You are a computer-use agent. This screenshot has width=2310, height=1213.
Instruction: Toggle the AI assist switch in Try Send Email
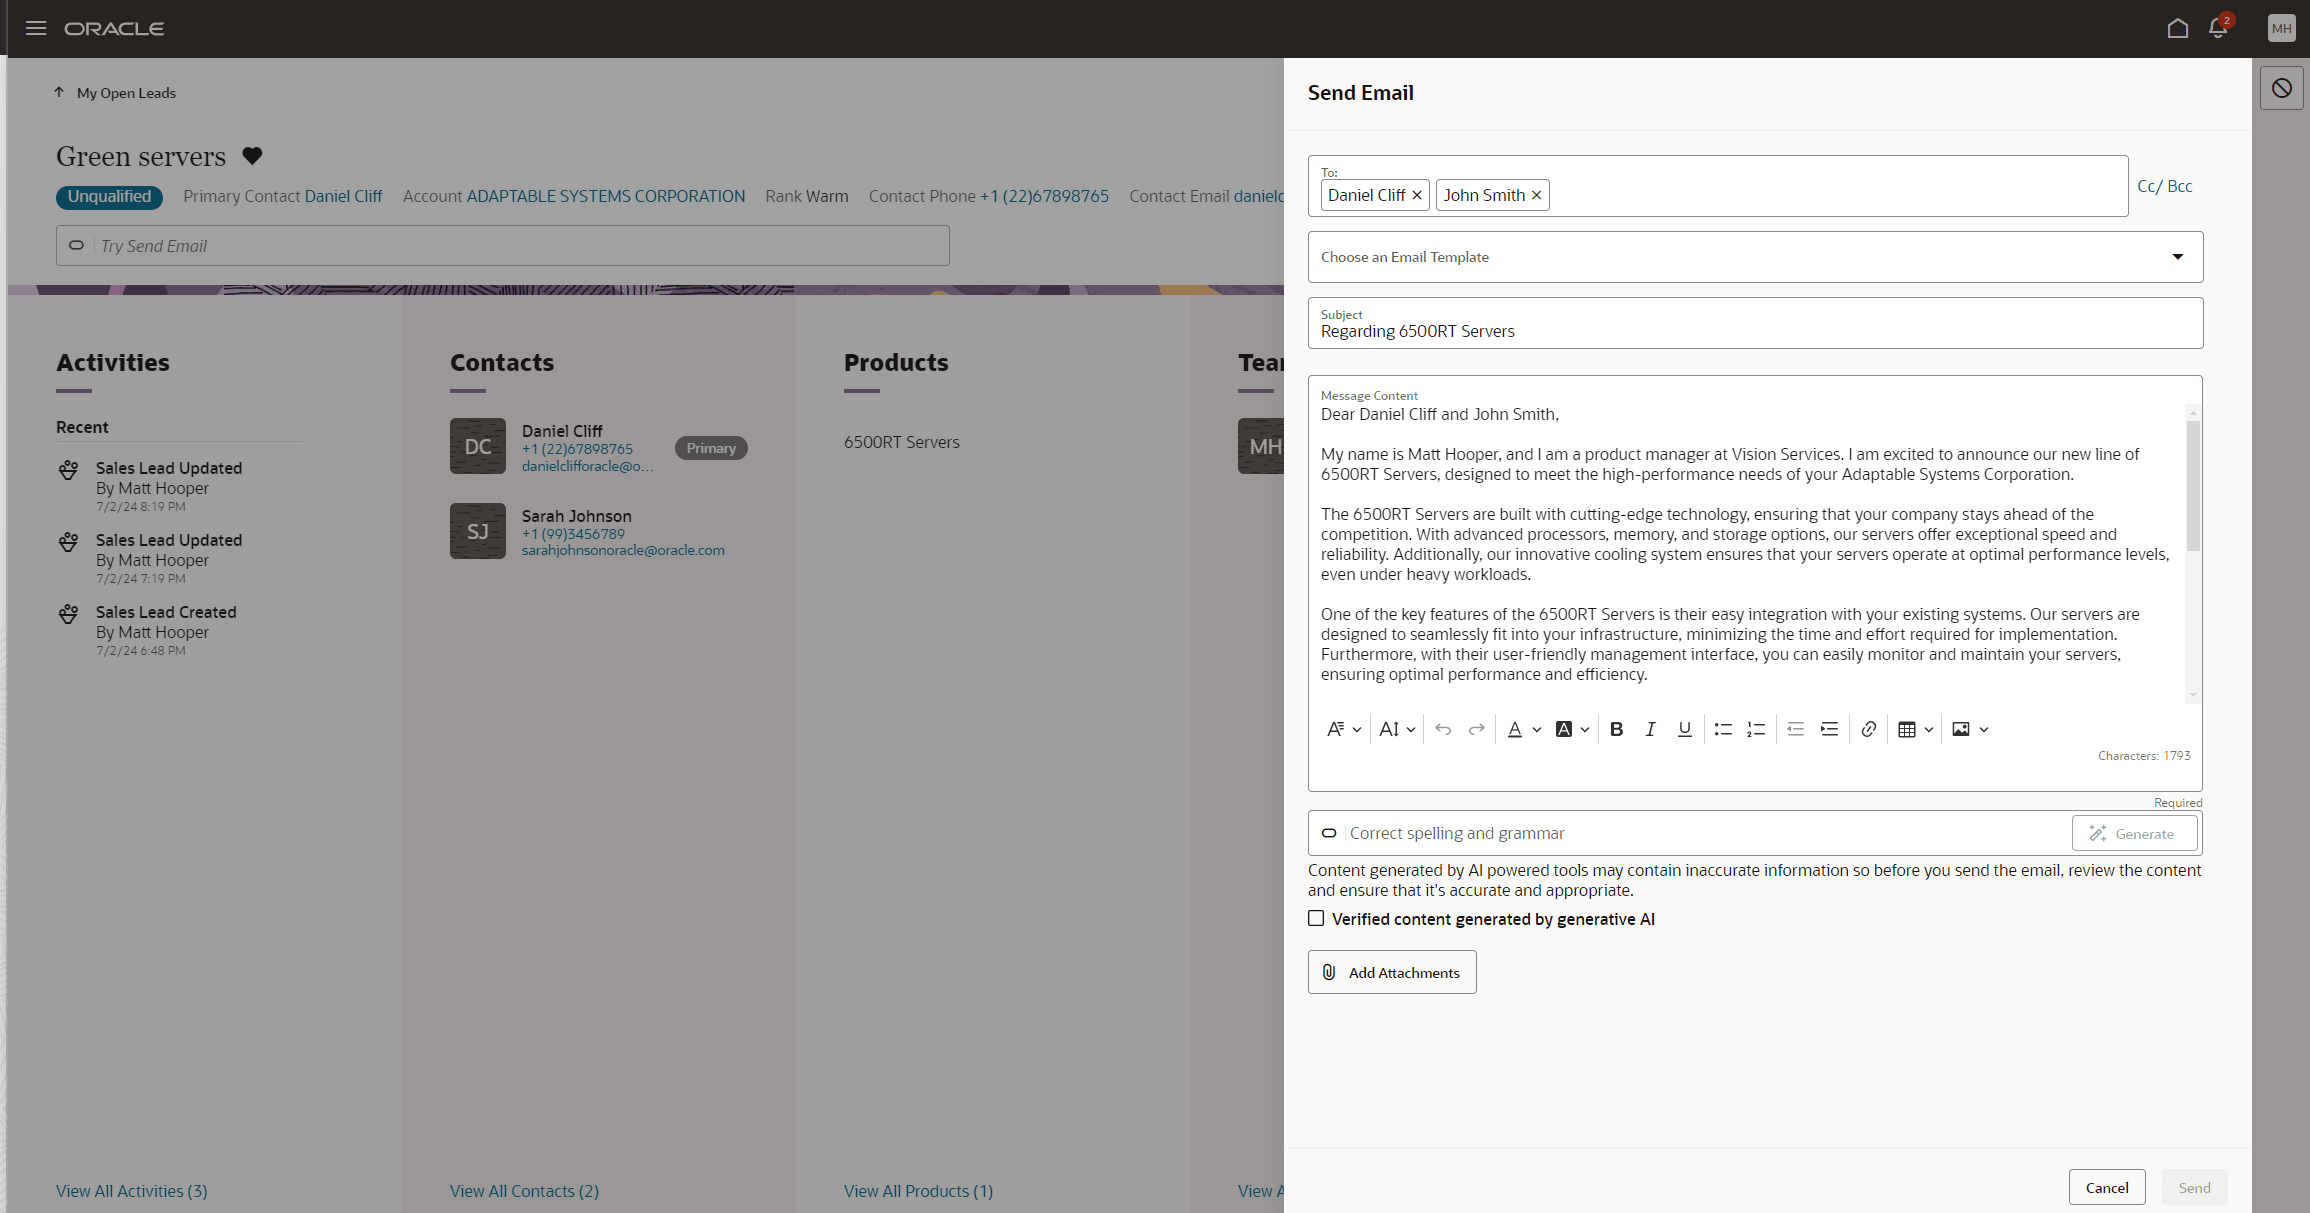coord(77,245)
